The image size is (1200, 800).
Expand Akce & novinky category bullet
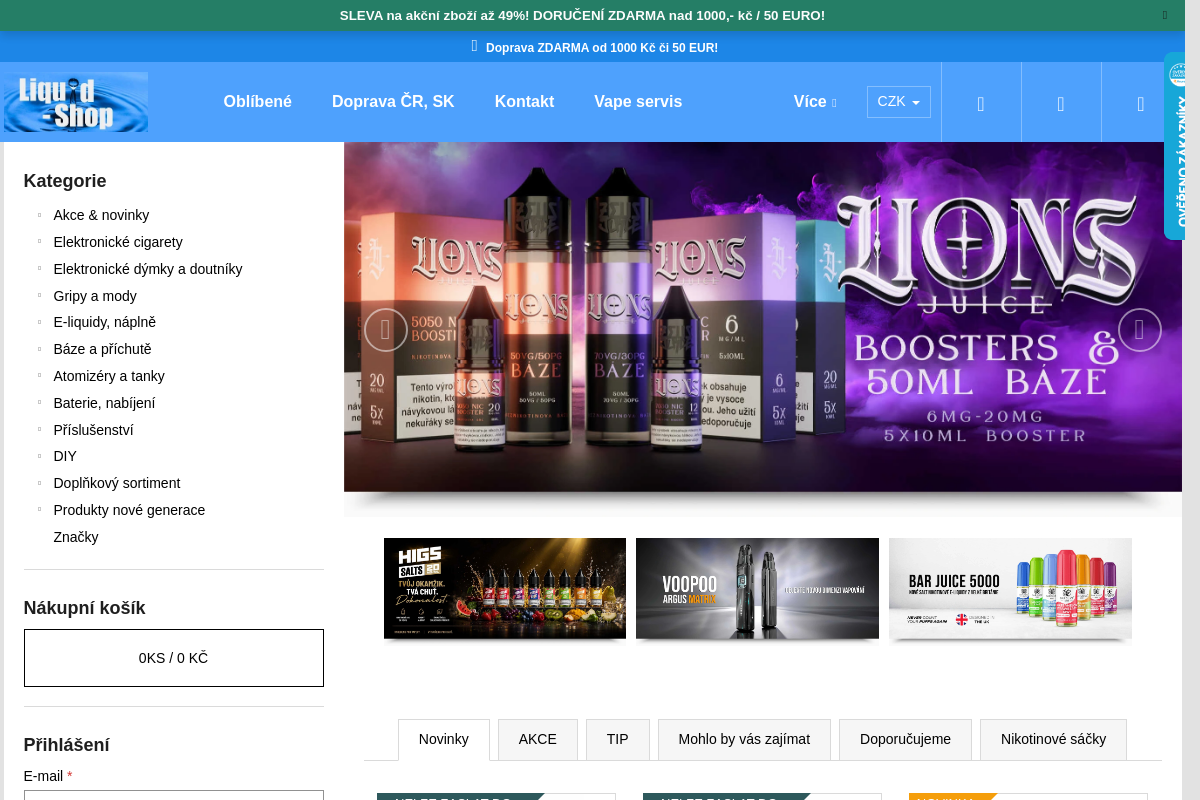coord(39,215)
